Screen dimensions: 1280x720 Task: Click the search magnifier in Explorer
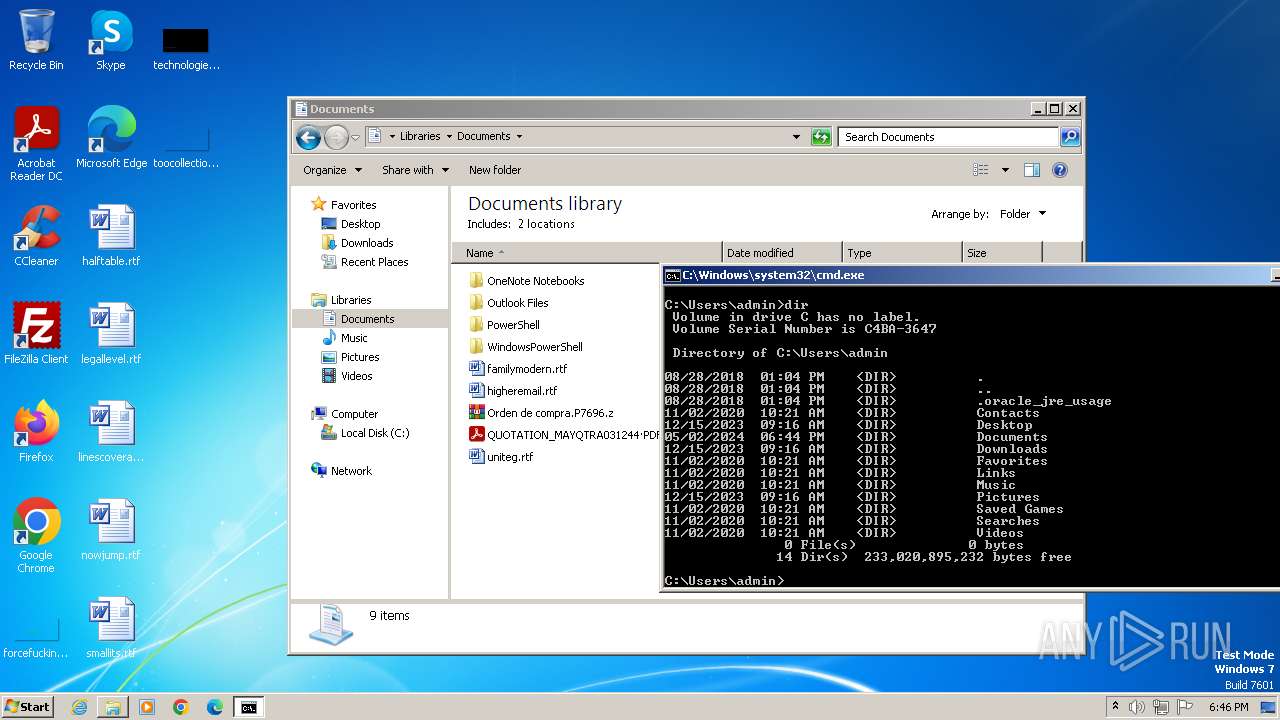pos(1070,137)
